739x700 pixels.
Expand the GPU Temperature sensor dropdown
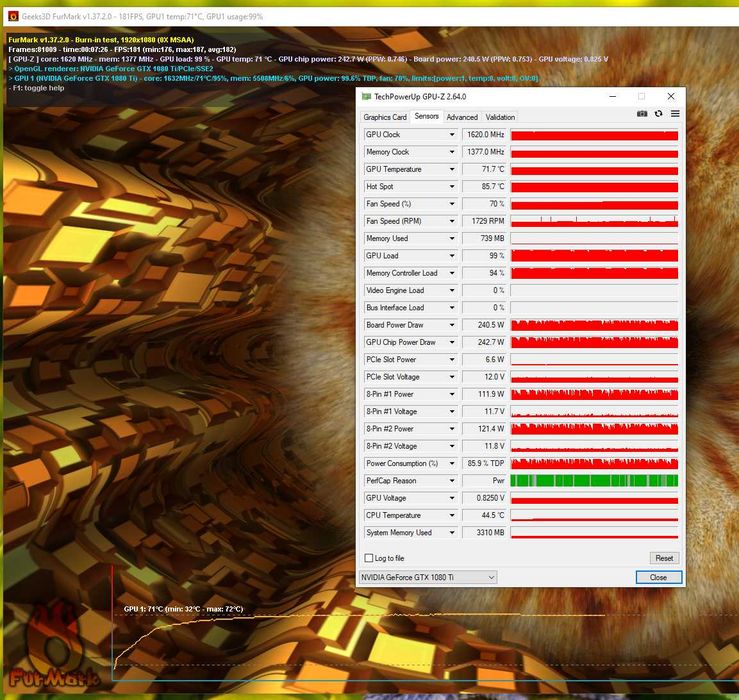(452, 169)
